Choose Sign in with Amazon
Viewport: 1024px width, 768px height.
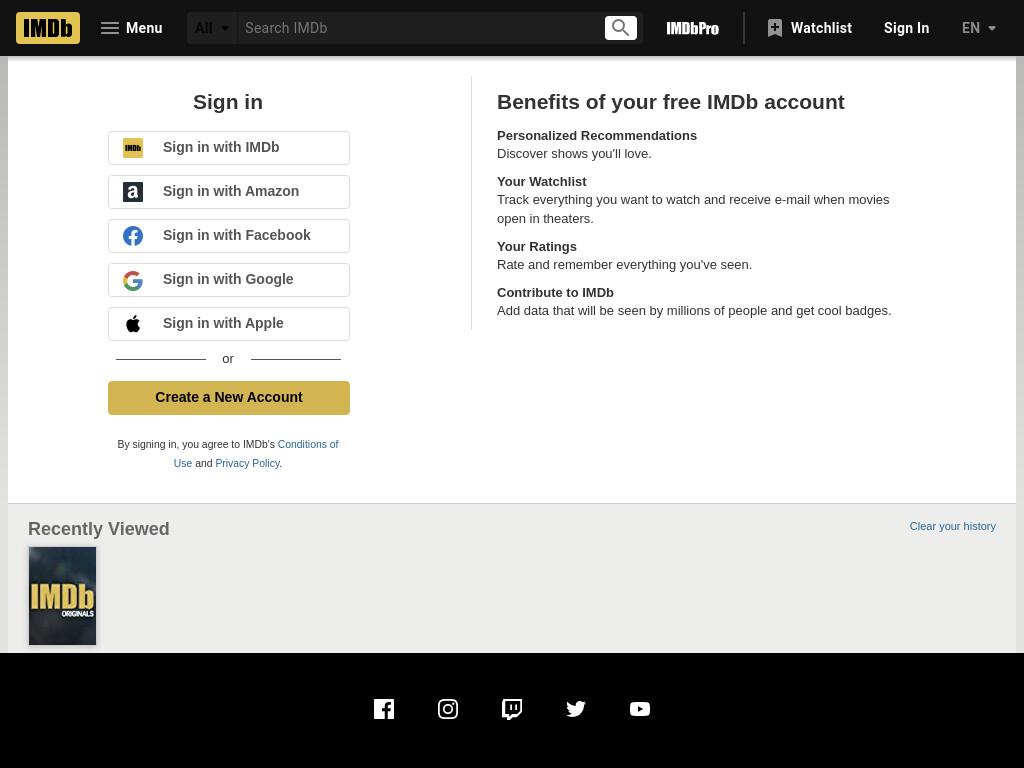point(229,192)
